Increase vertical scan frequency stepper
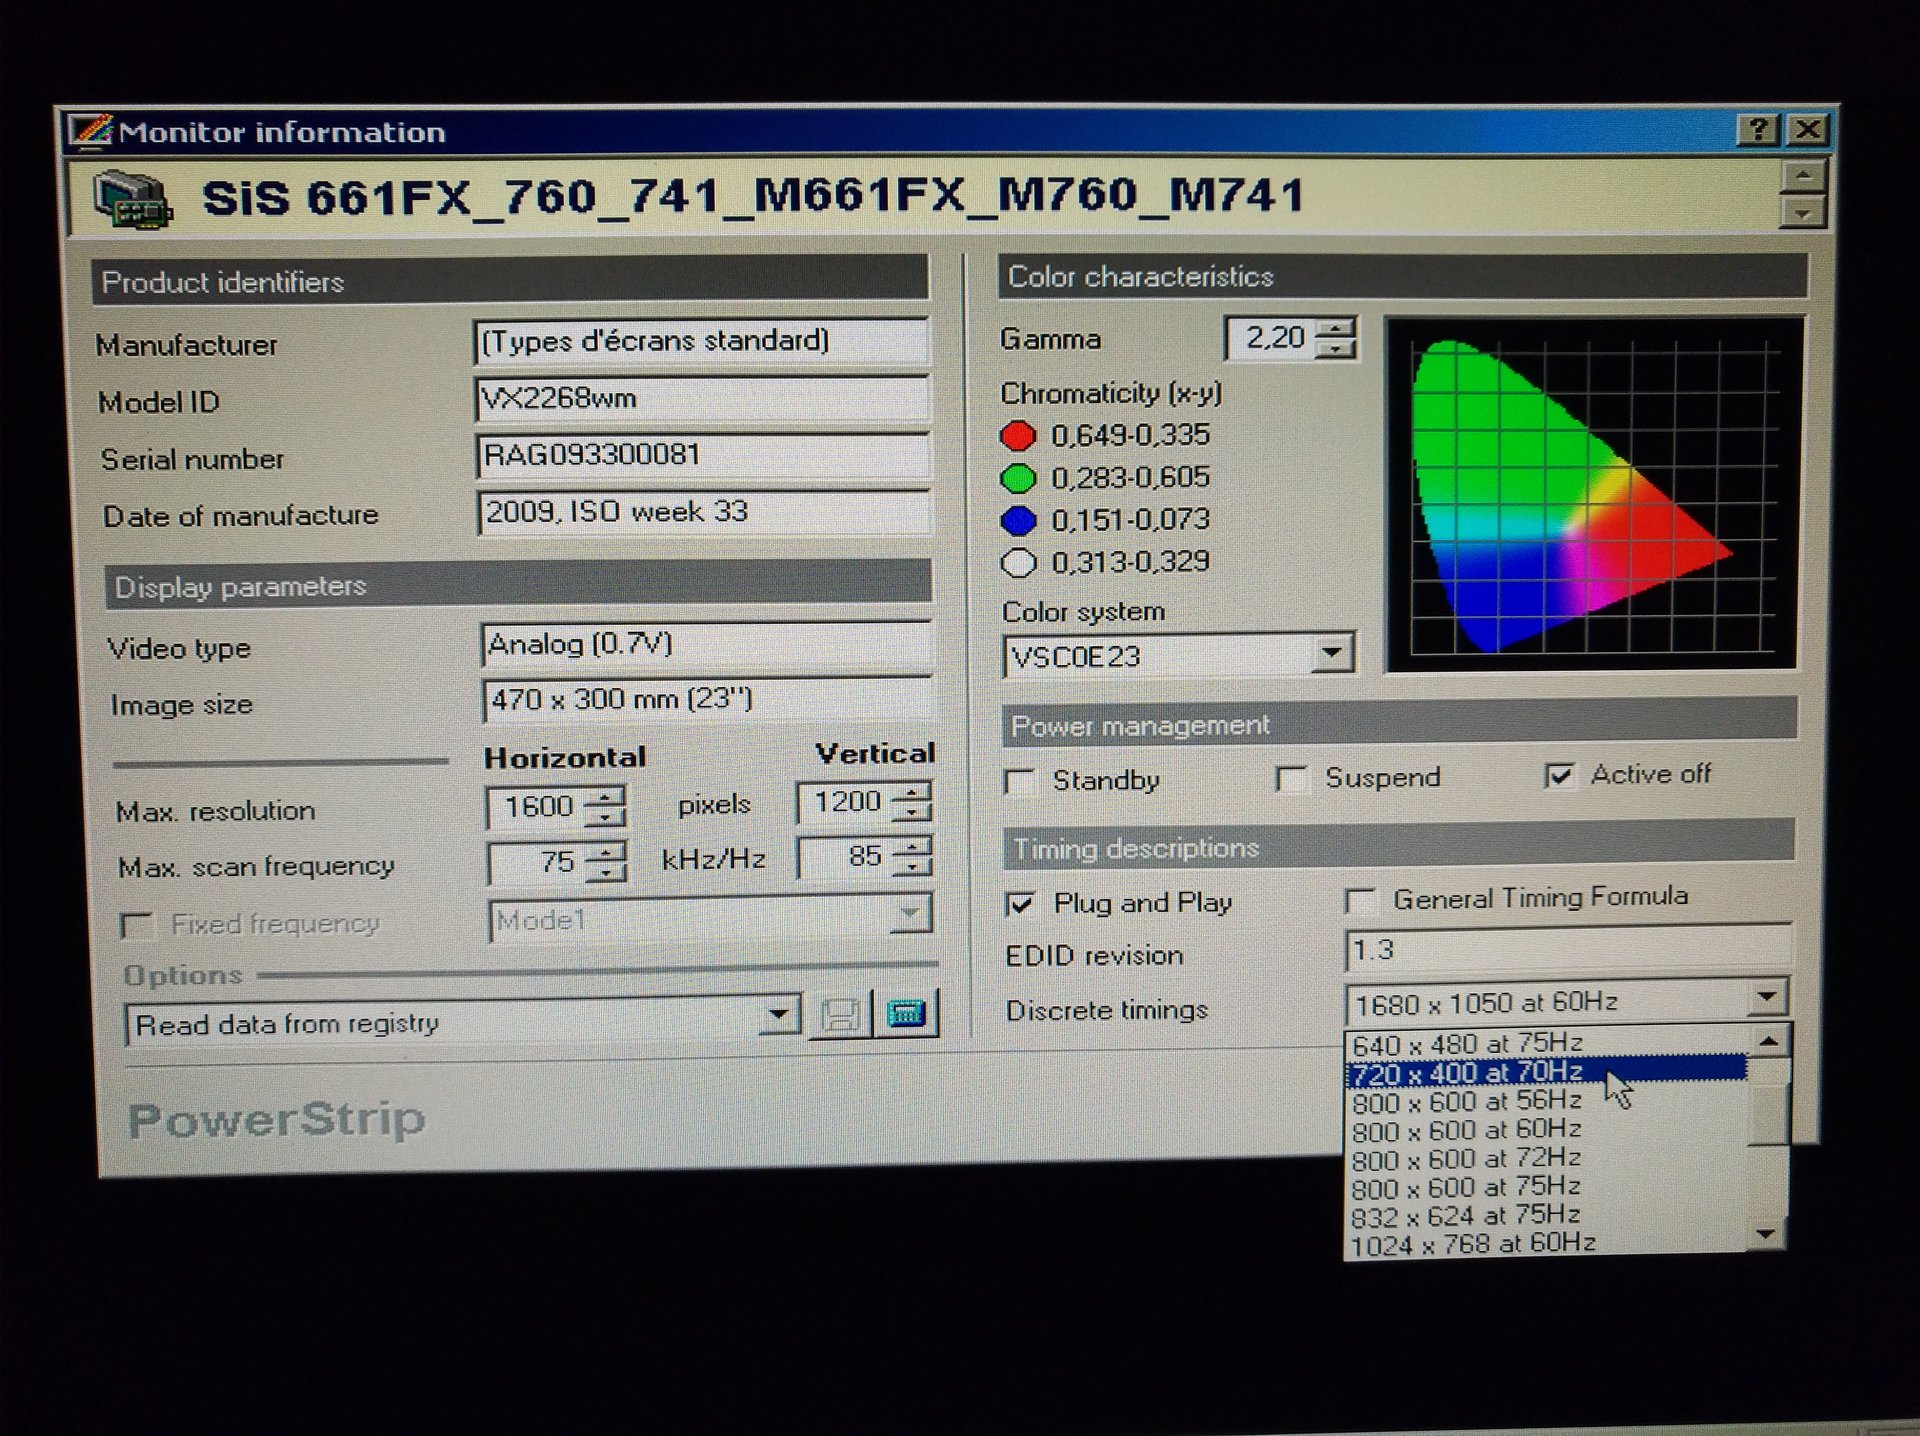The image size is (1920, 1436). [911, 847]
